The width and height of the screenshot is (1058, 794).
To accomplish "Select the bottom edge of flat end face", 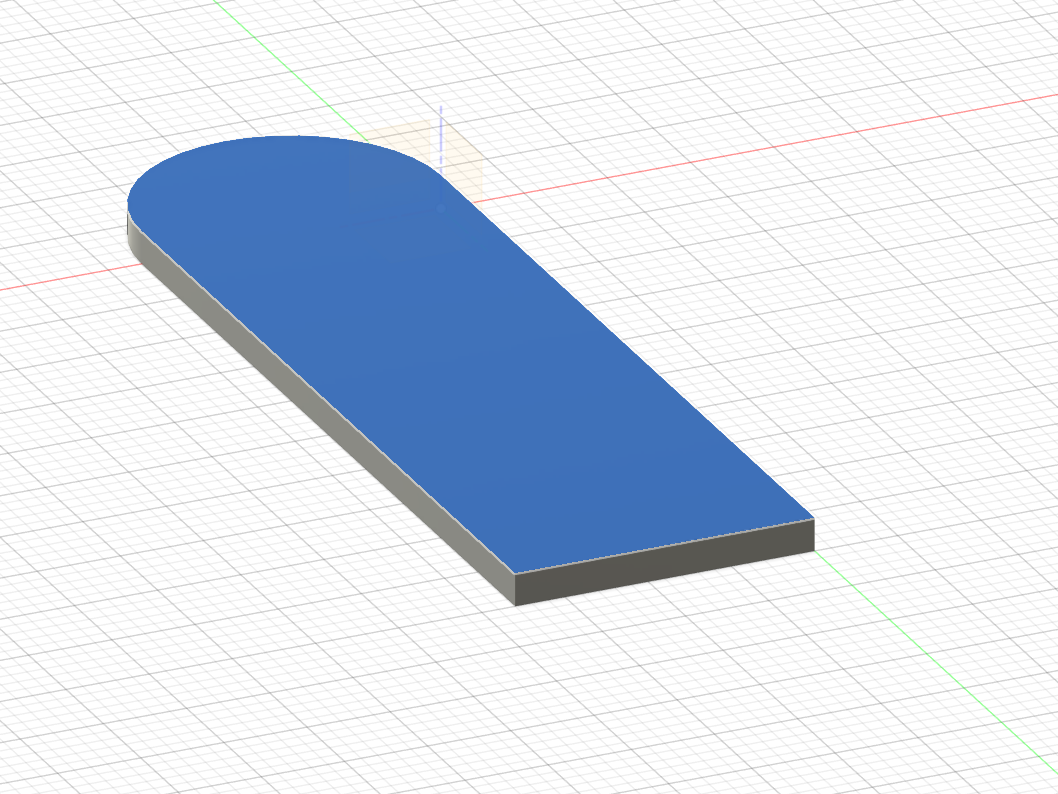I will 665,578.
